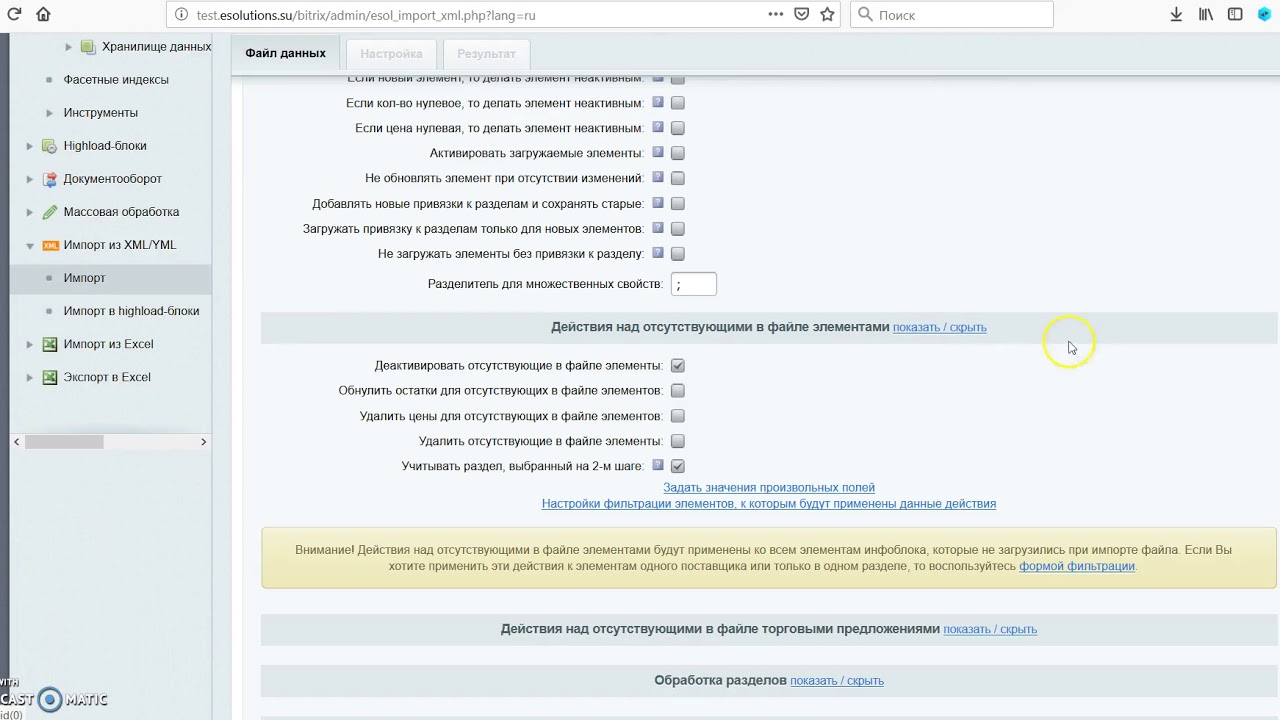Check 'Не загружать элементы без привязки к разделу'
This screenshot has width=1280, height=720.
click(x=678, y=253)
